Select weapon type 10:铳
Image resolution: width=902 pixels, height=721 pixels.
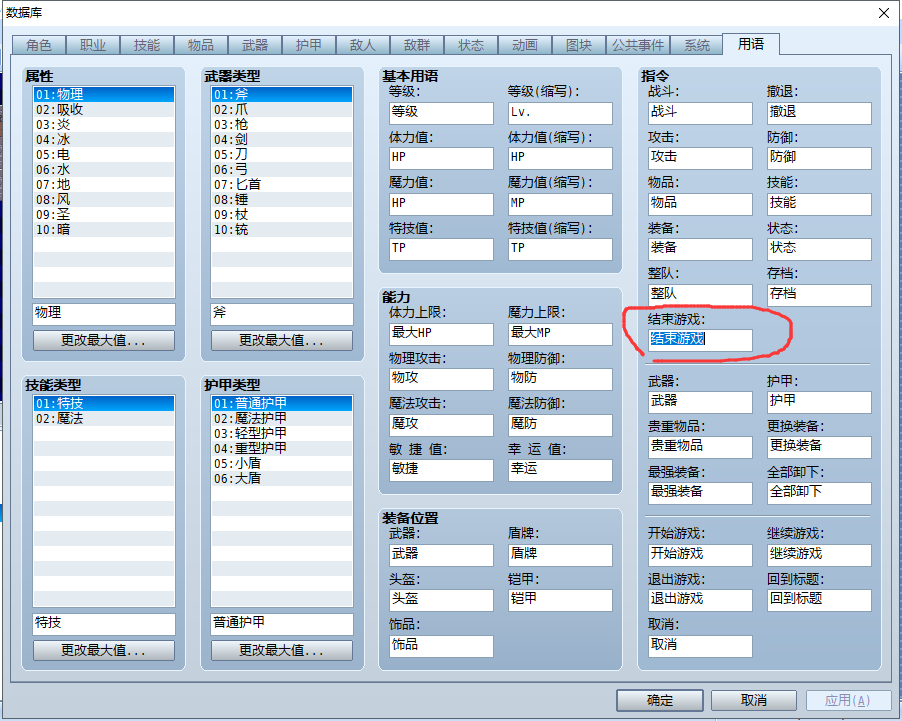282,229
